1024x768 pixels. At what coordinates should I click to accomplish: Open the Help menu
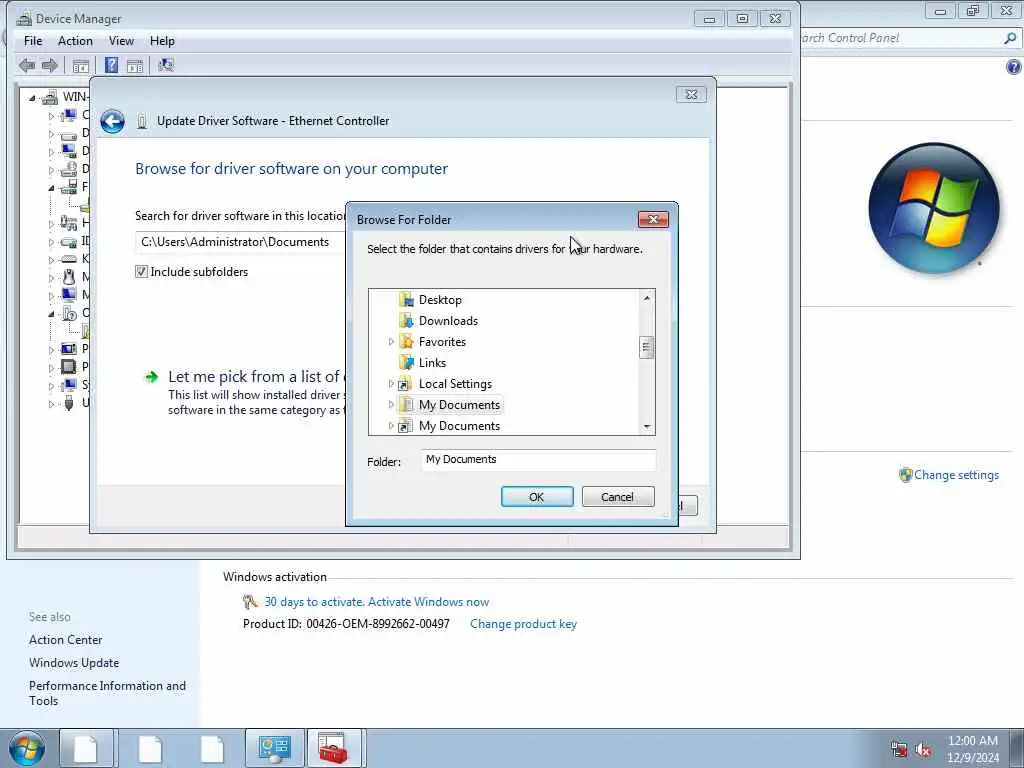162,41
